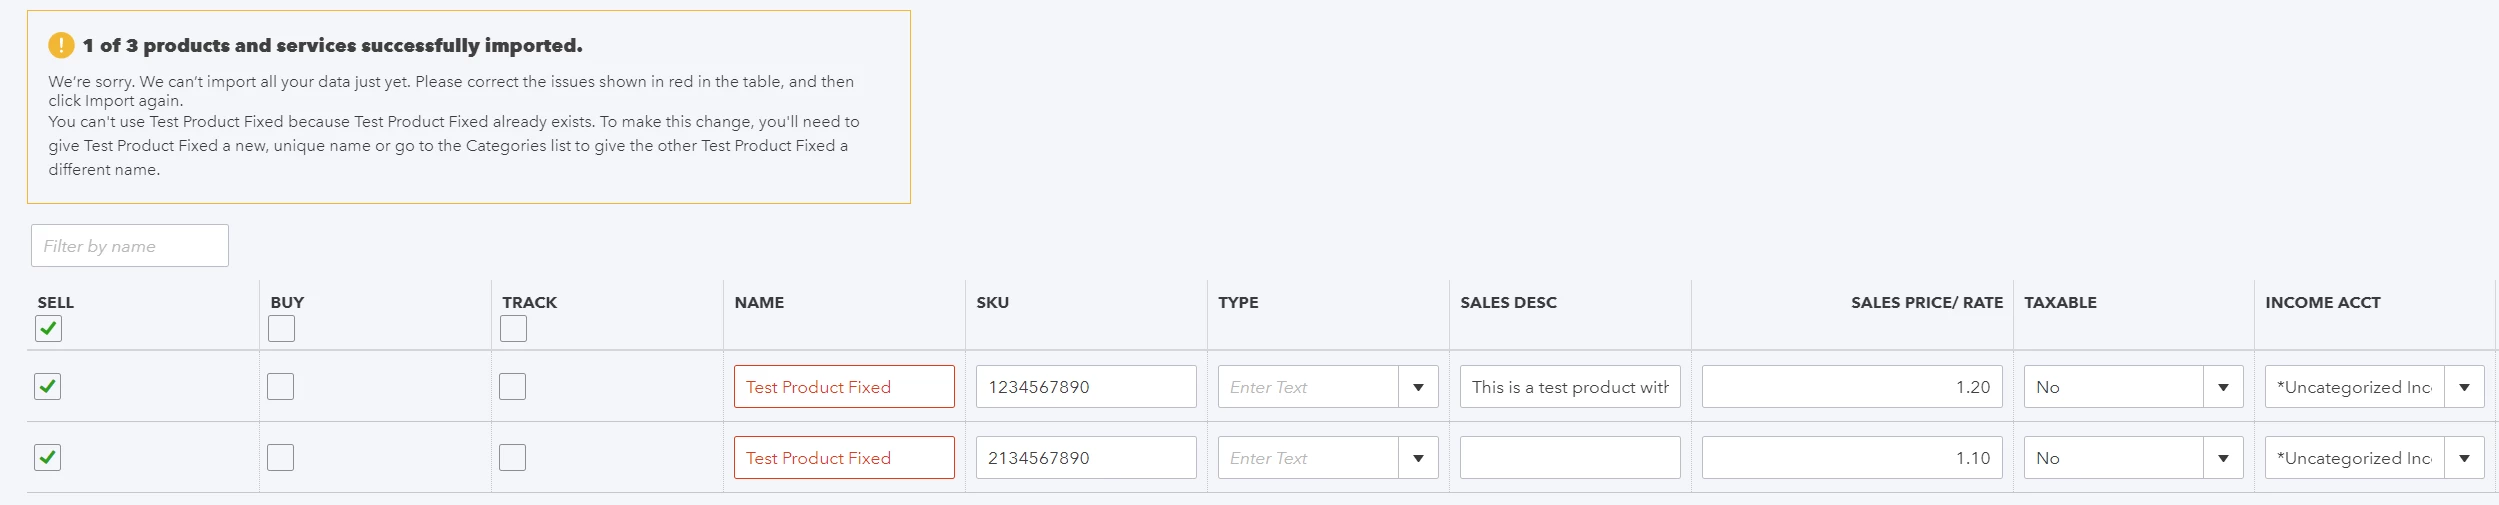2499x505 pixels.
Task: Click SKU field containing 1234567890
Action: pyautogui.click(x=1086, y=387)
